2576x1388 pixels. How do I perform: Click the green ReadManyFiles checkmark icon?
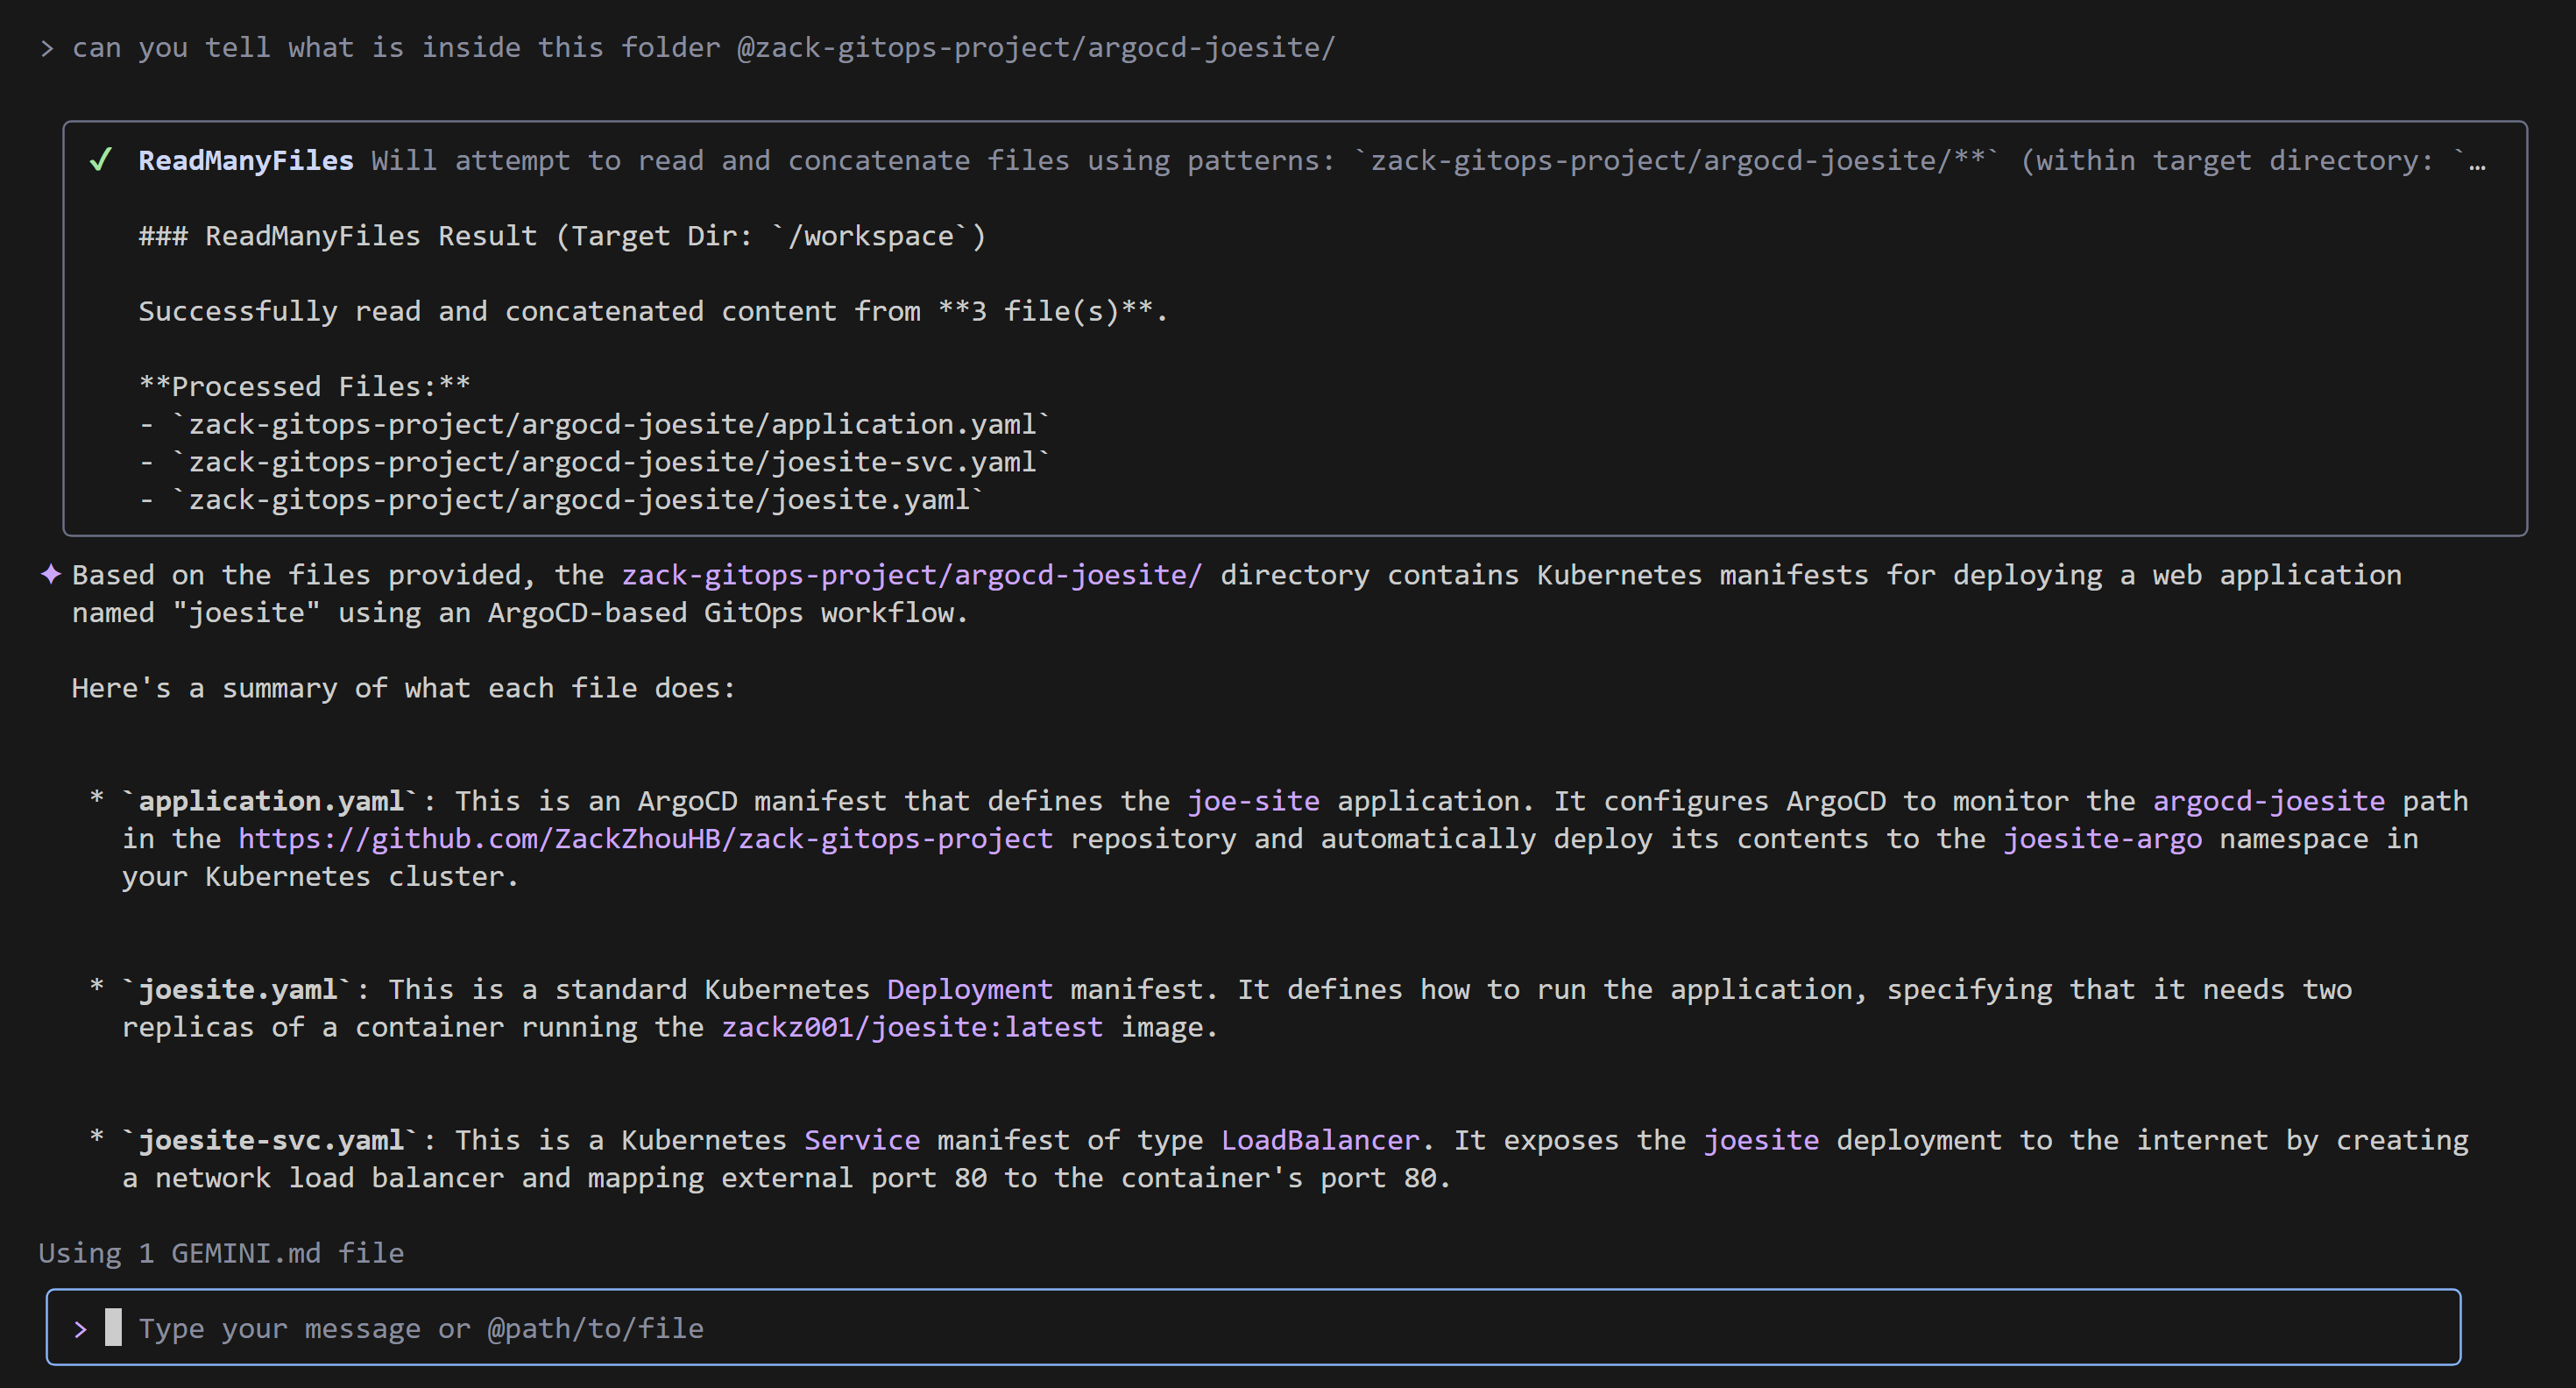[x=100, y=160]
